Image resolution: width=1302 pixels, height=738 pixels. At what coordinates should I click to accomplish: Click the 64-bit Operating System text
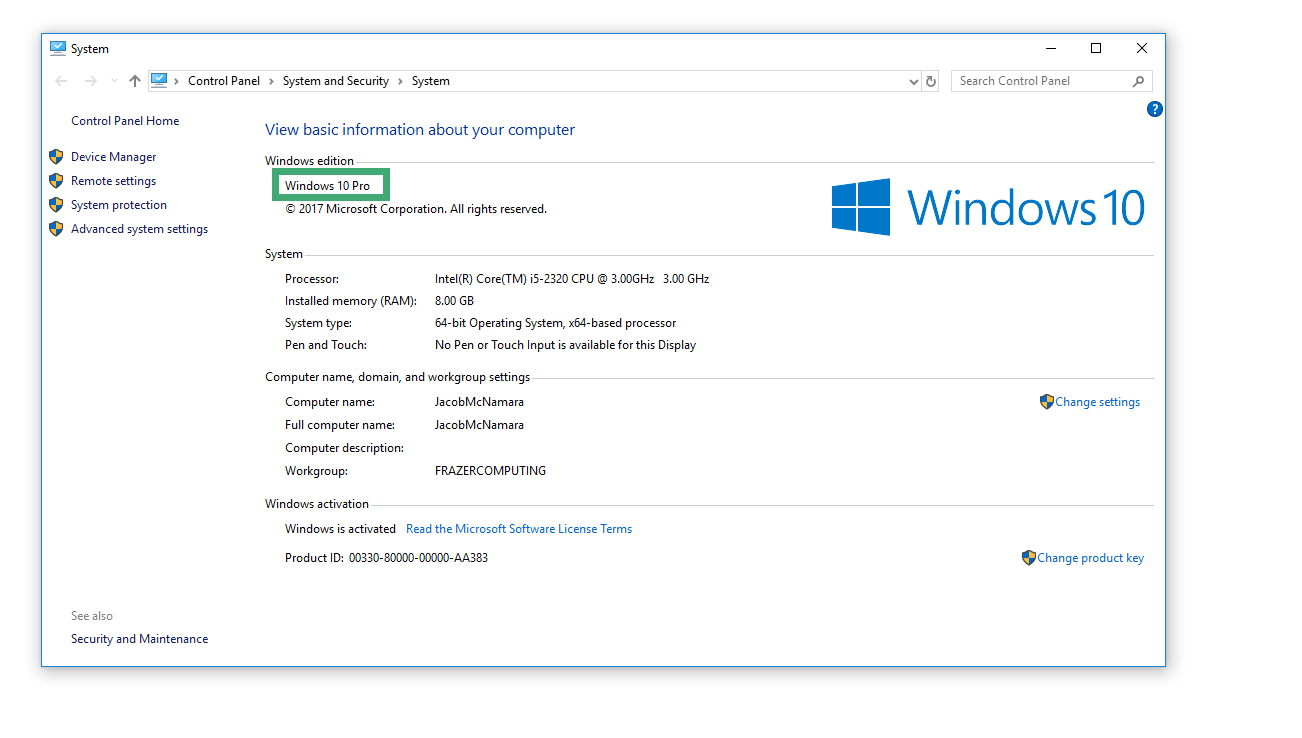(556, 323)
